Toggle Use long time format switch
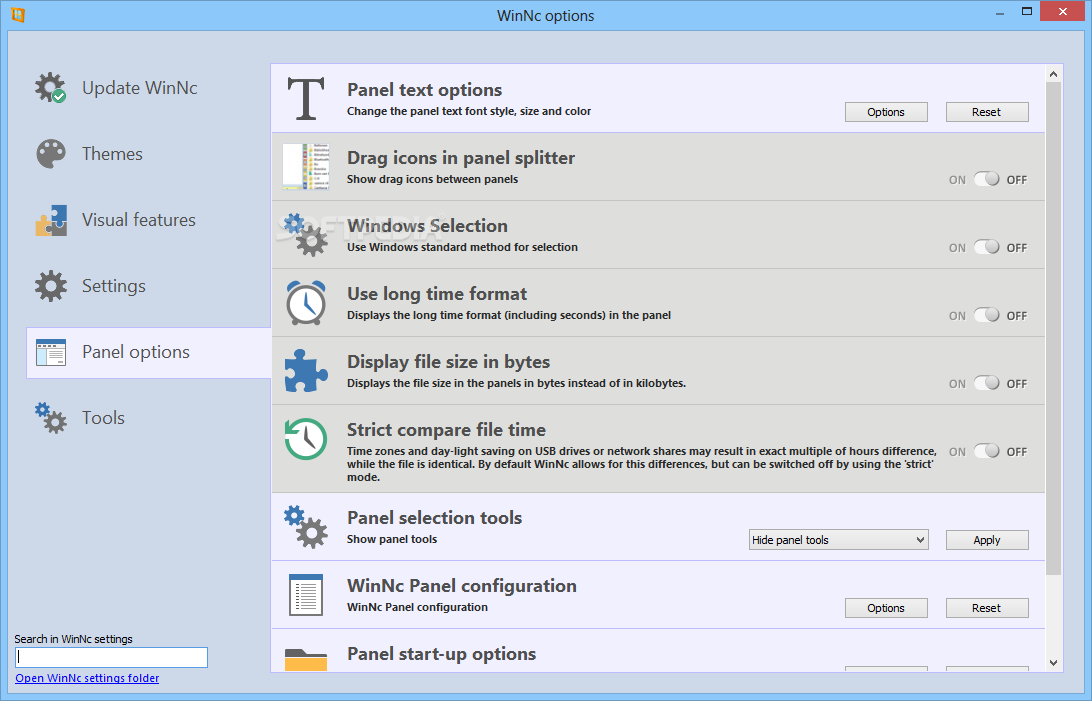The width and height of the screenshot is (1092, 701). click(x=987, y=315)
